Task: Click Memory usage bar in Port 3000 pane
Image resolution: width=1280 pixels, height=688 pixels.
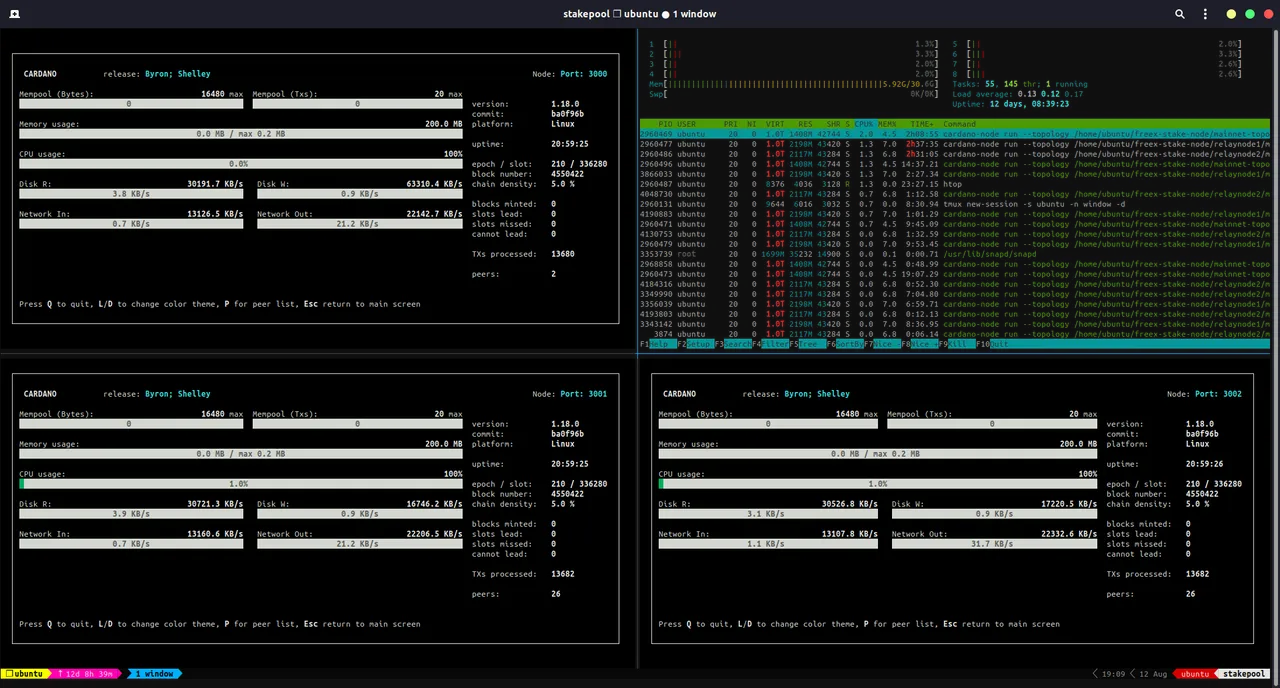Action: tap(241, 134)
